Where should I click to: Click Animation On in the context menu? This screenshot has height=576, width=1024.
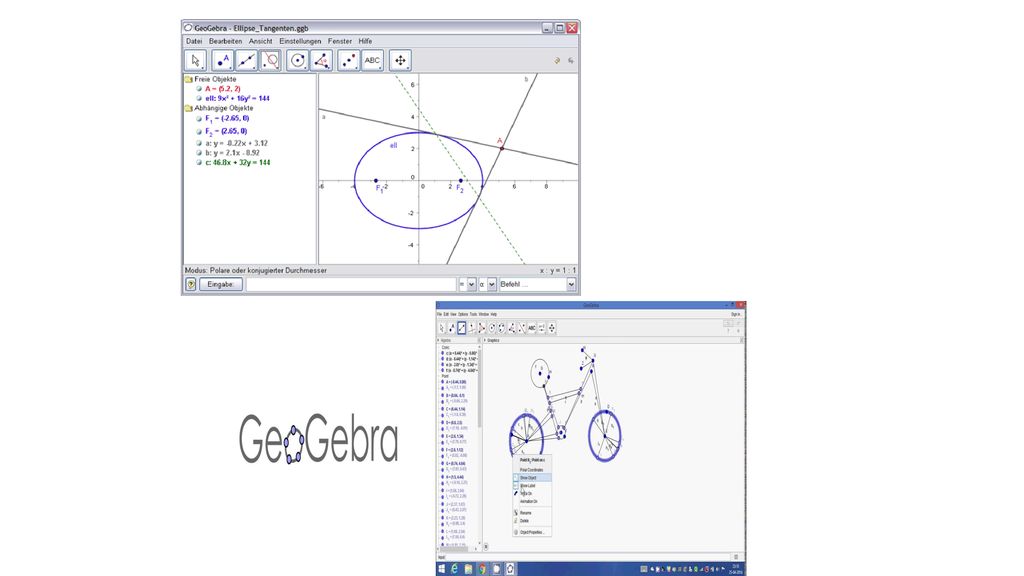click(532, 502)
